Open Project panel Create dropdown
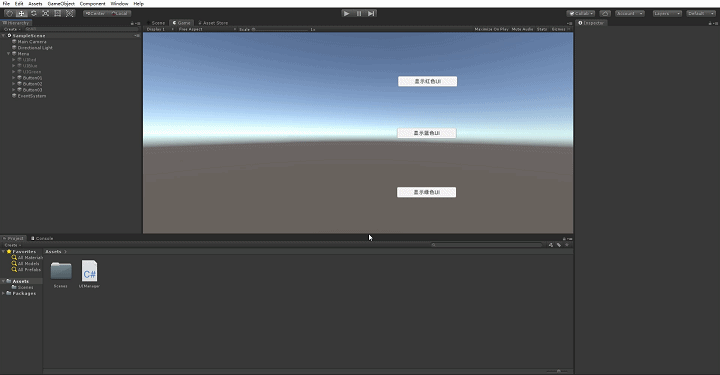 point(12,245)
